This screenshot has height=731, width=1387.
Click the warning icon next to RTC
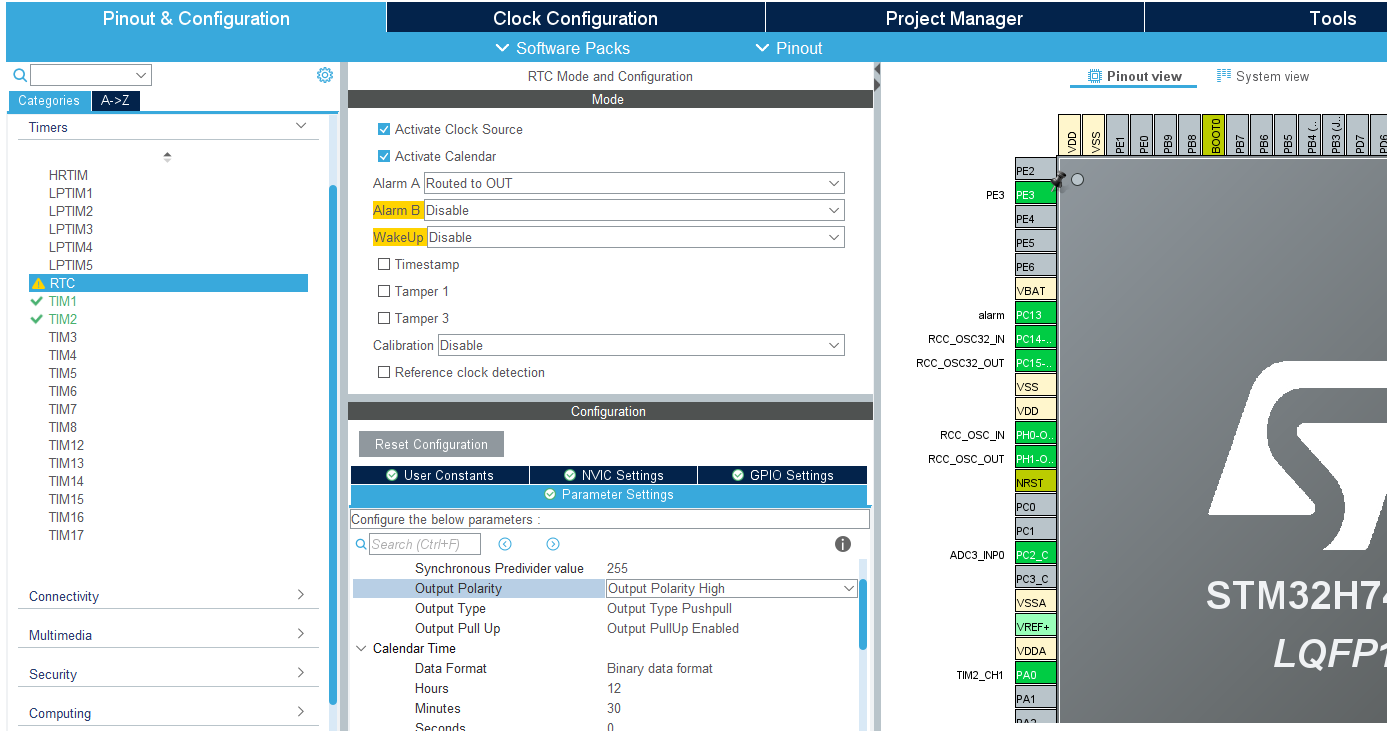click(x=39, y=283)
